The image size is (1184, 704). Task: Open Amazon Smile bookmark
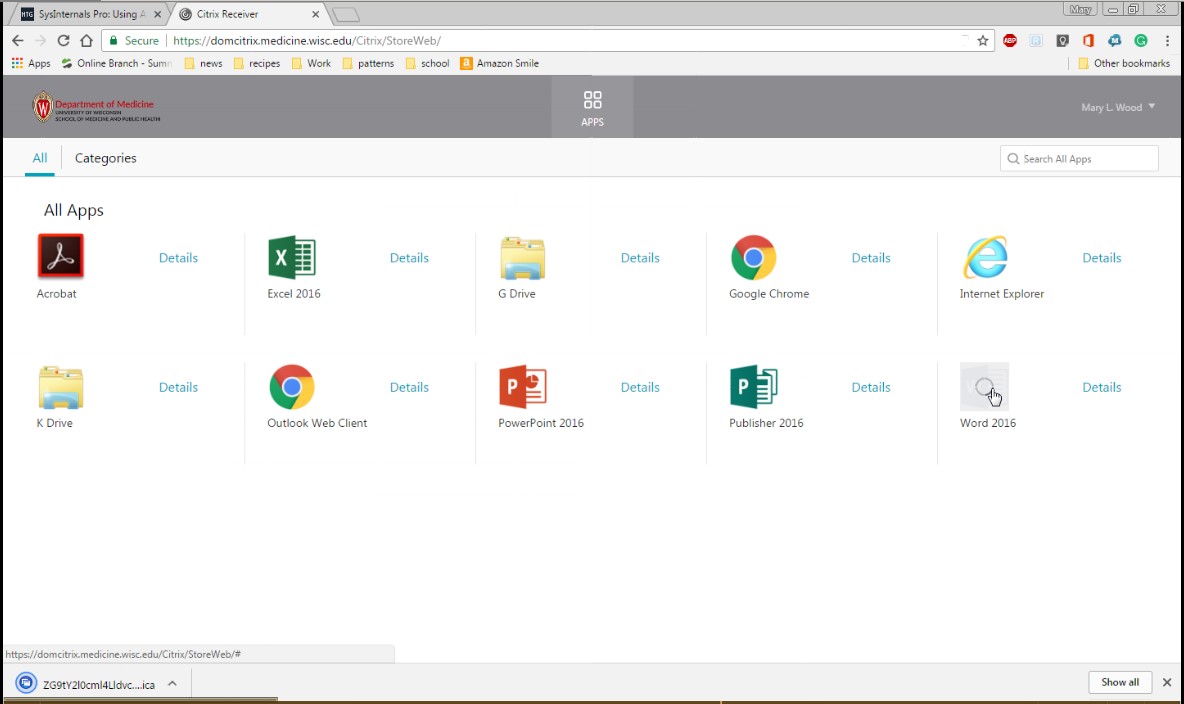coord(500,63)
